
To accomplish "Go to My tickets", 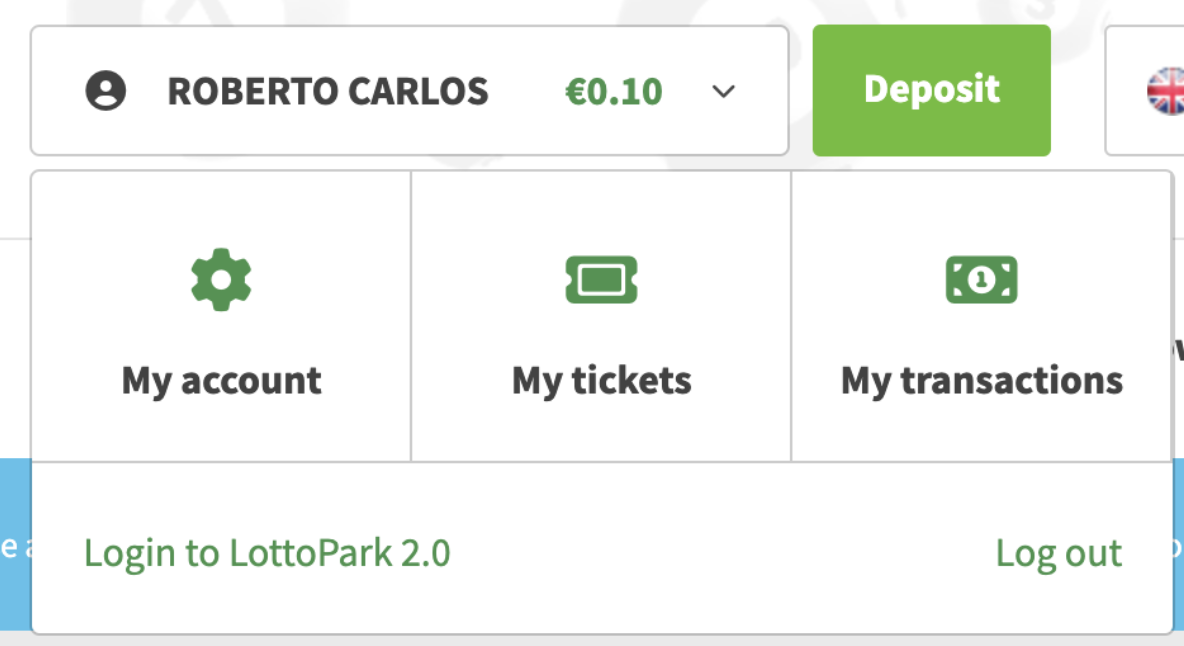I will (x=602, y=380).
